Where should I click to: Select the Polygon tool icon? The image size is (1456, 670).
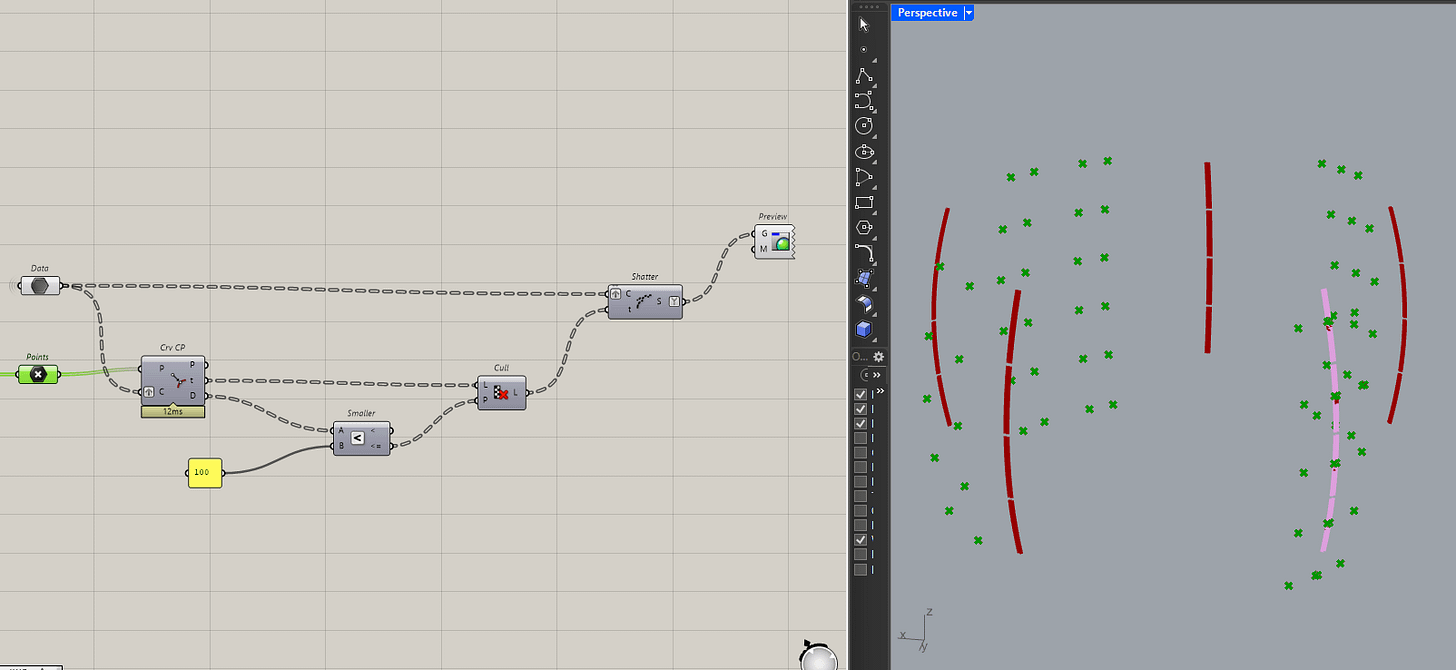click(x=865, y=229)
